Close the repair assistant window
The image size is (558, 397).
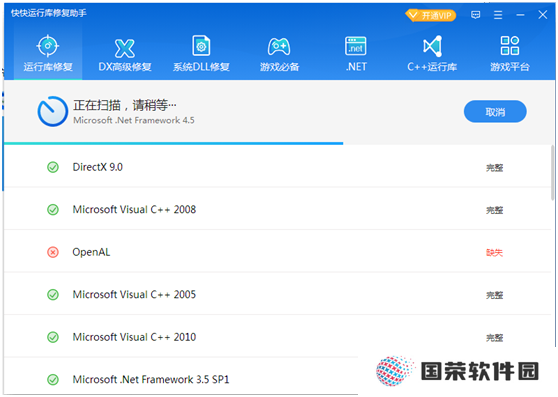543,15
